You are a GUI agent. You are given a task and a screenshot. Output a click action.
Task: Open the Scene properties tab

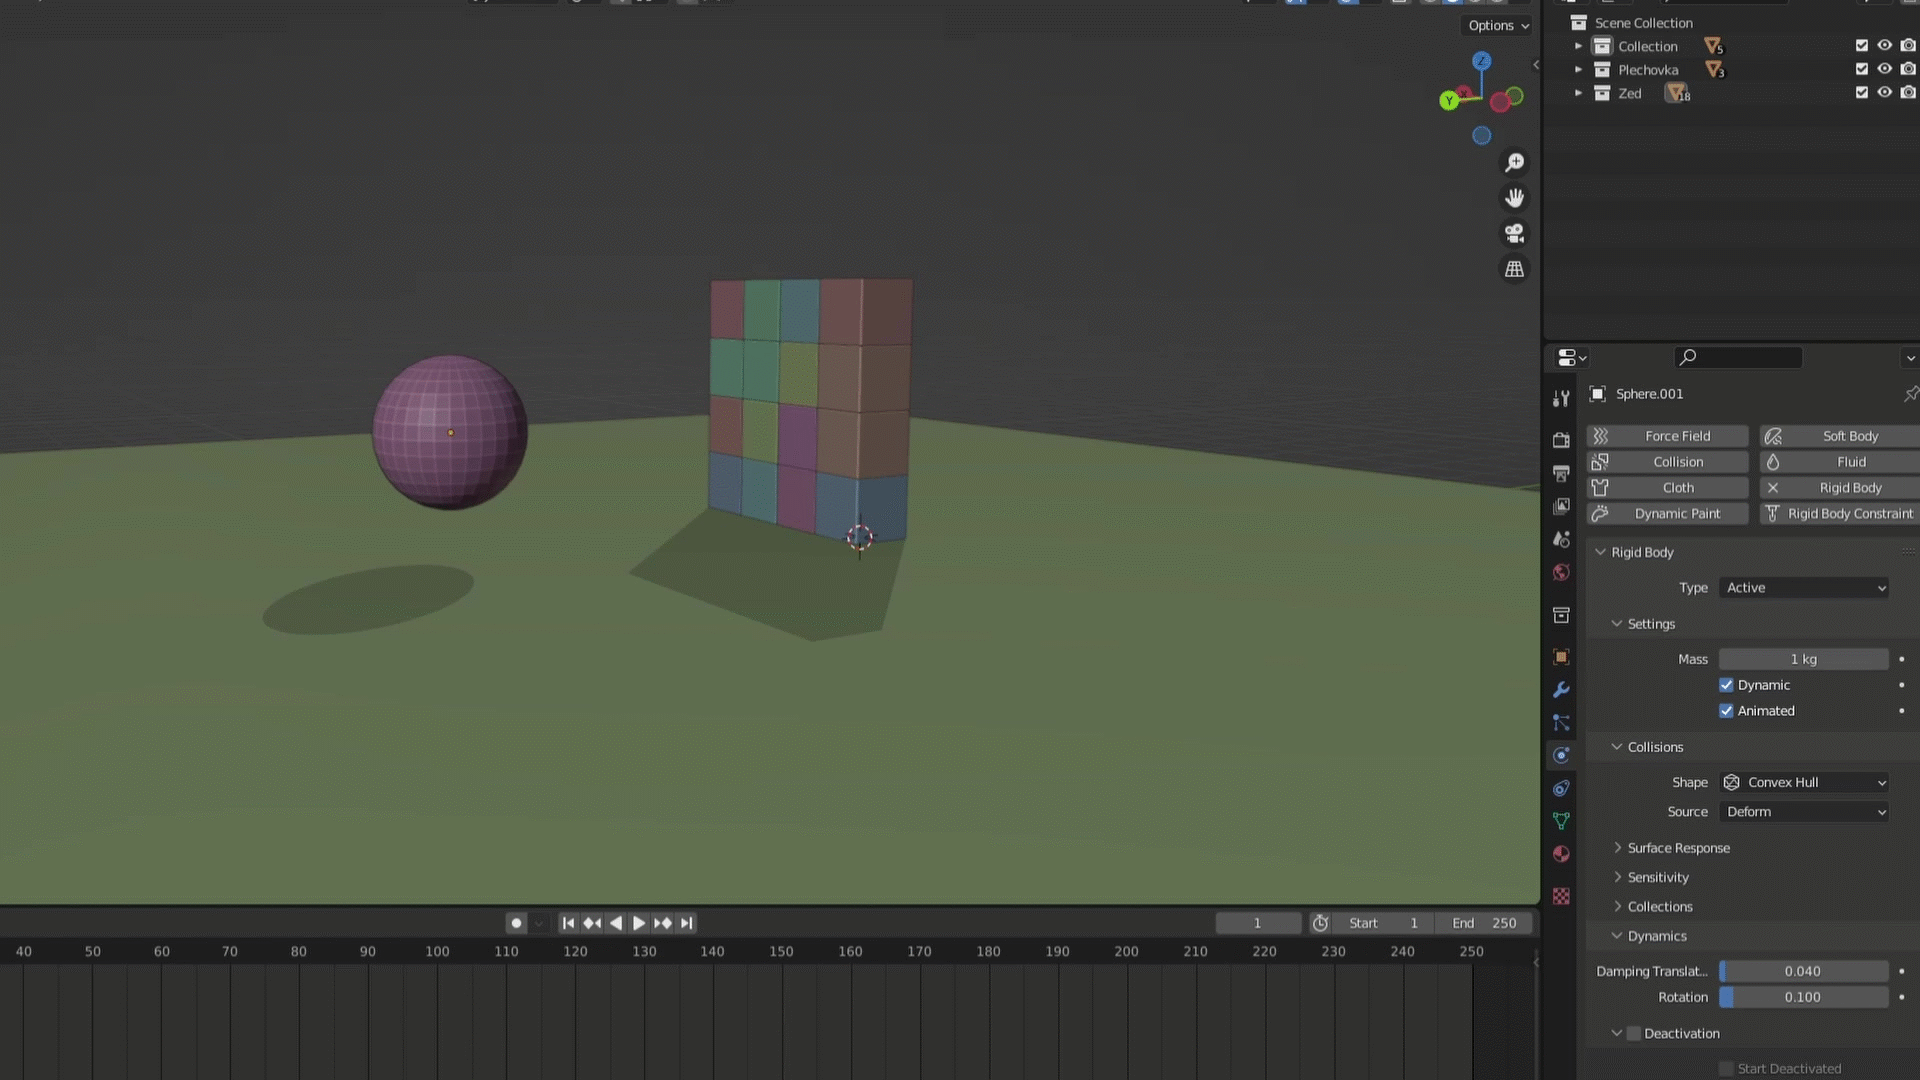click(1561, 539)
